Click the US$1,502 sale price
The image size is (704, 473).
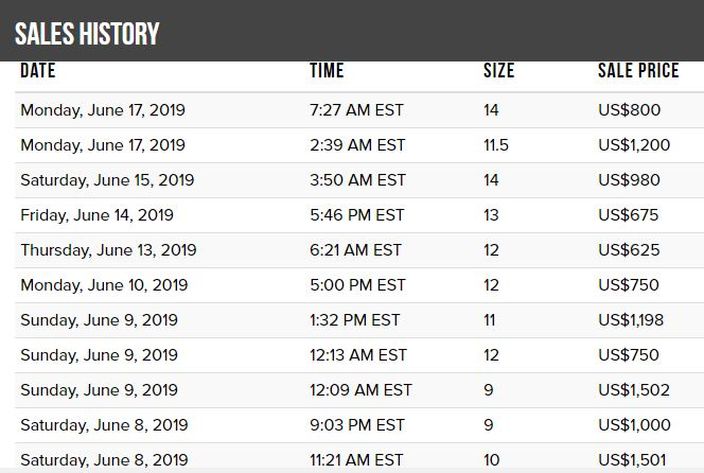click(x=634, y=390)
